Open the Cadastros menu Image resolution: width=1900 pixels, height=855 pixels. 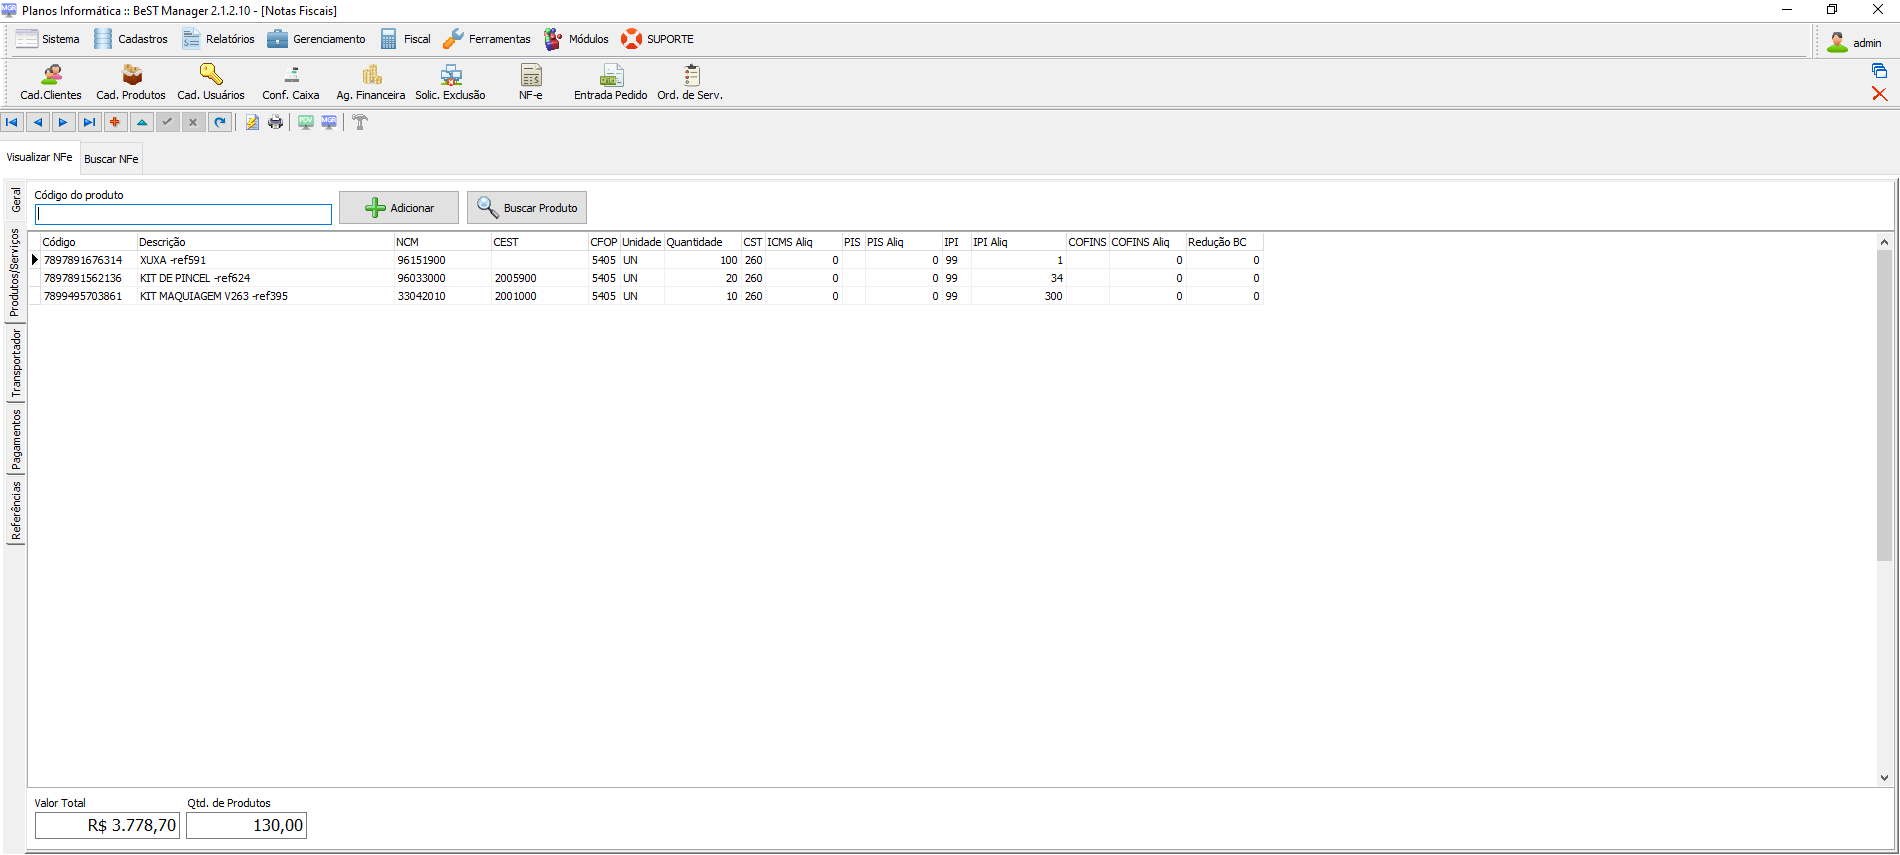(x=131, y=39)
